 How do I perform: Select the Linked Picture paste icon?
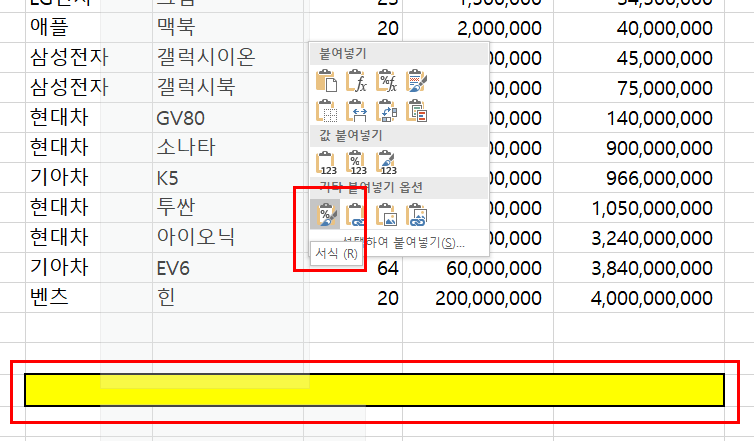(416, 214)
